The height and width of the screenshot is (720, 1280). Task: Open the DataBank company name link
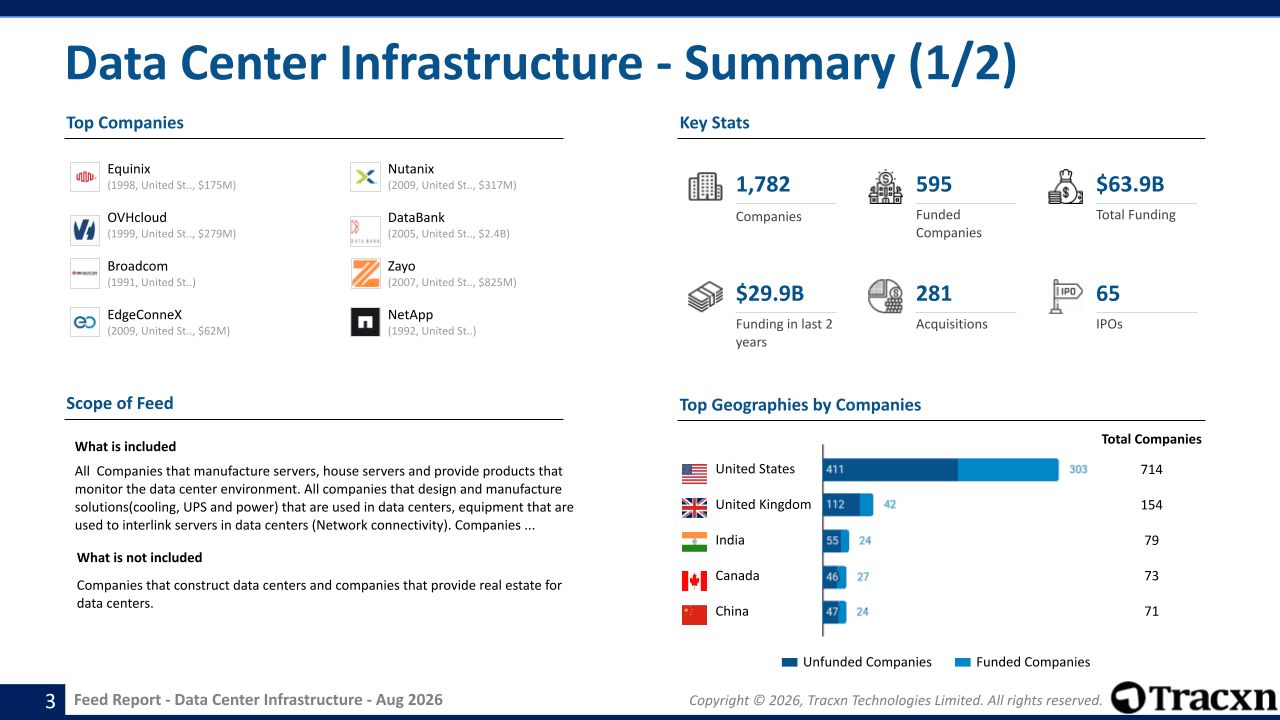tap(416, 217)
